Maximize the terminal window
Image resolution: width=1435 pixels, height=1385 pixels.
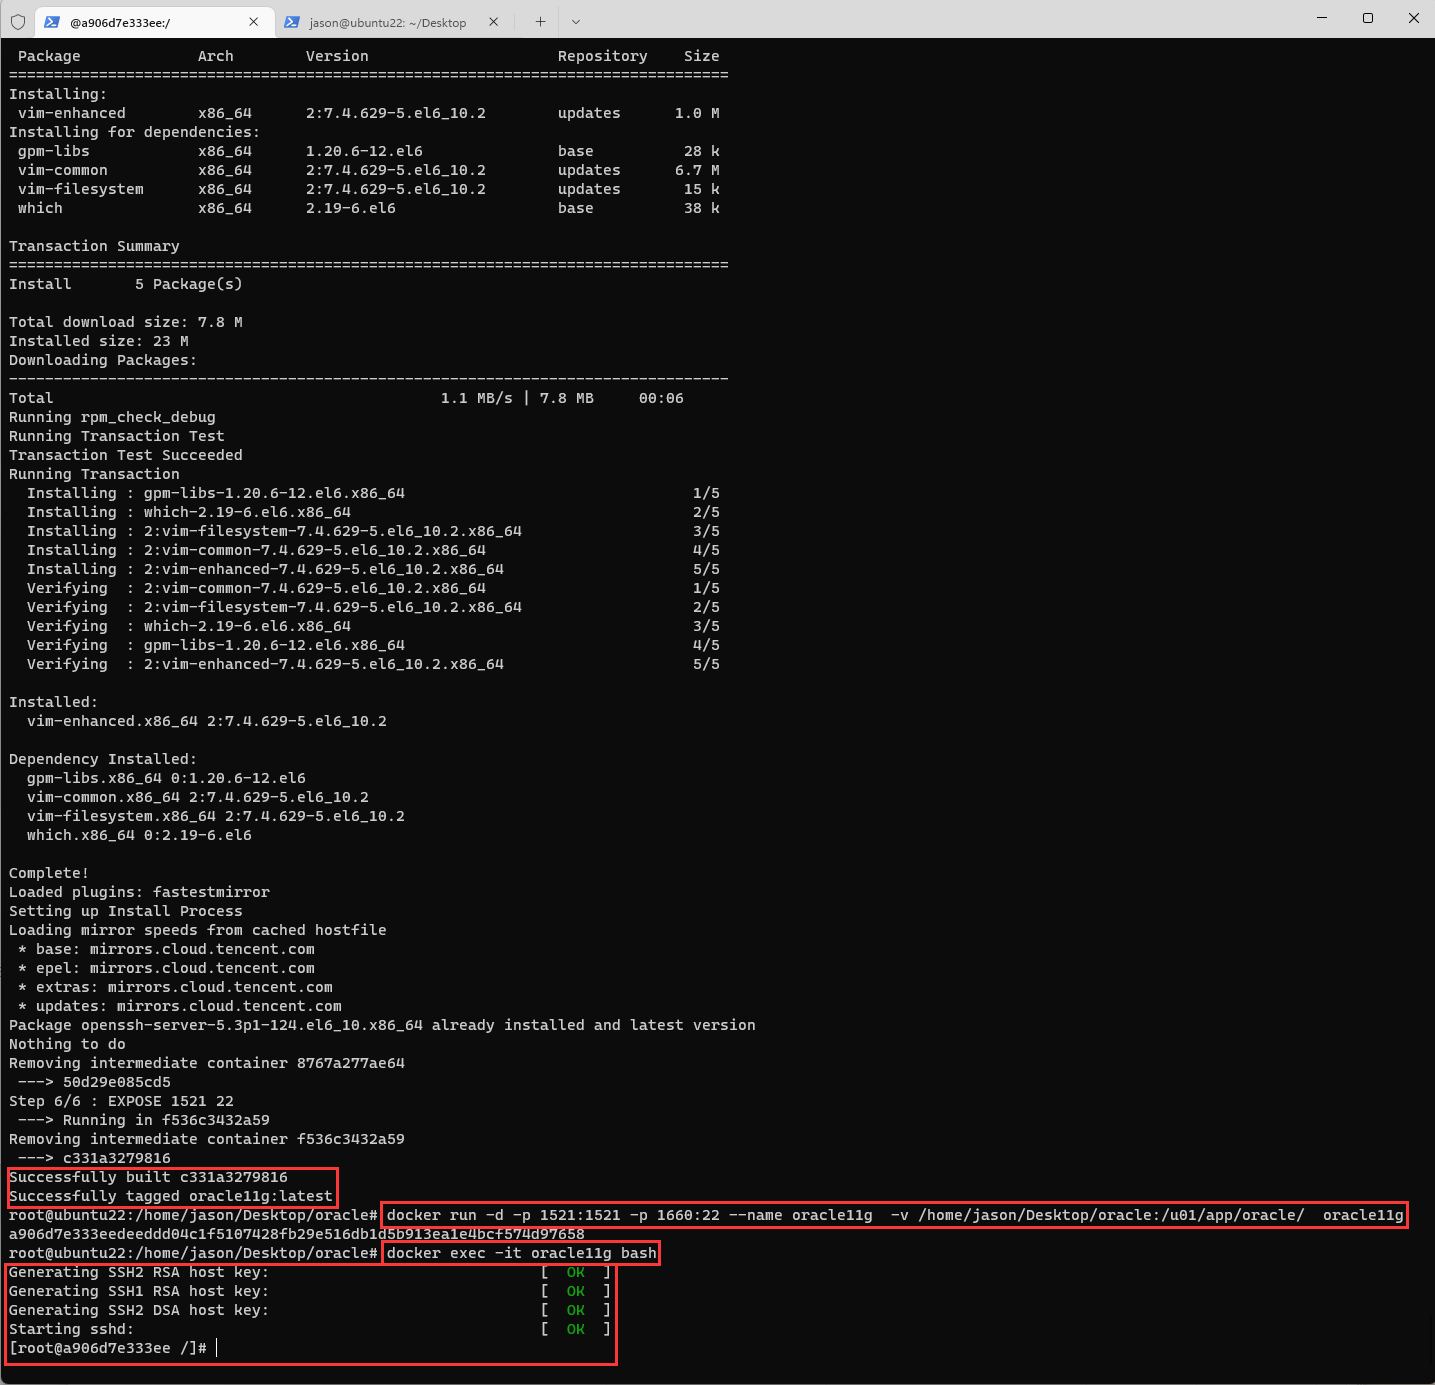[x=1367, y=18]
